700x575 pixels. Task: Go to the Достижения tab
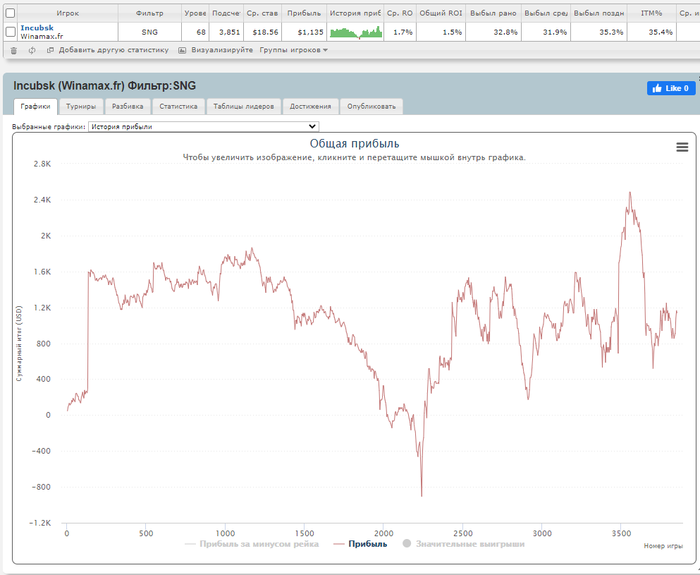coord(310,106)
